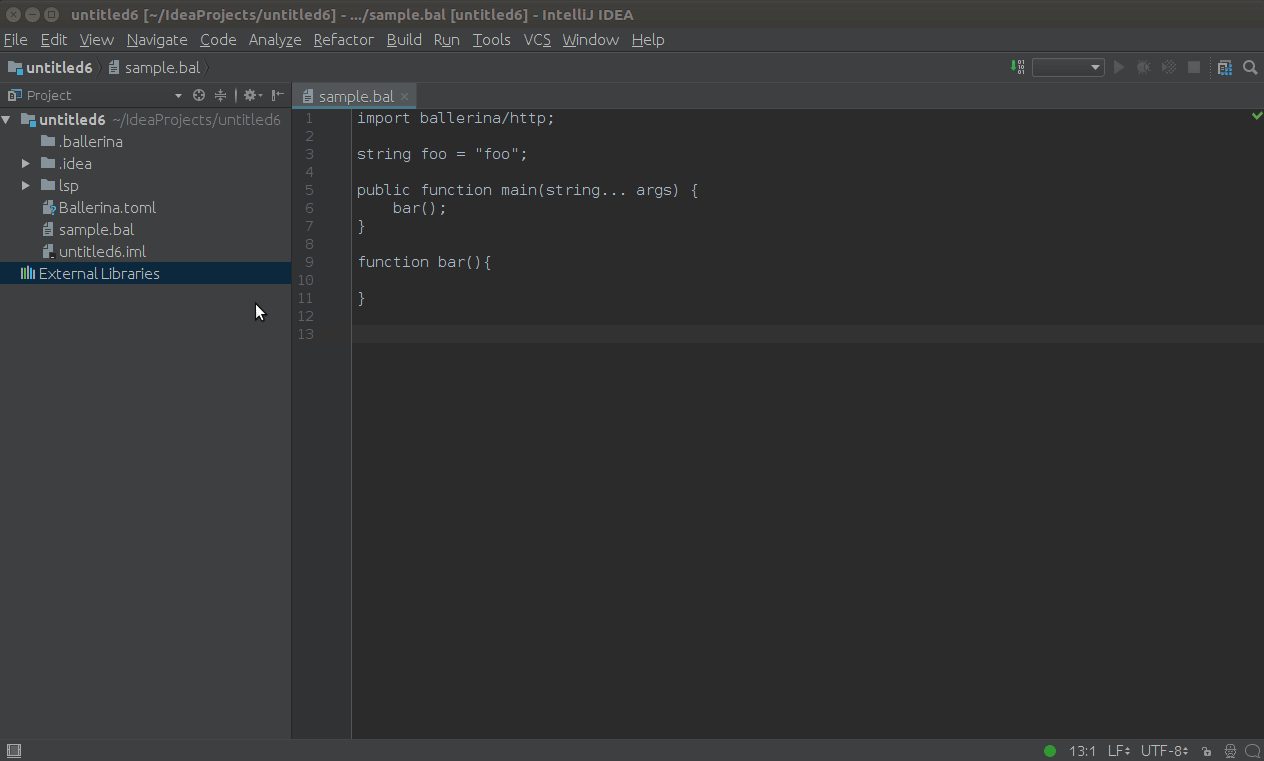Expand the lsp folder
Screen dimensions: 1264x761
coord(26,185)
